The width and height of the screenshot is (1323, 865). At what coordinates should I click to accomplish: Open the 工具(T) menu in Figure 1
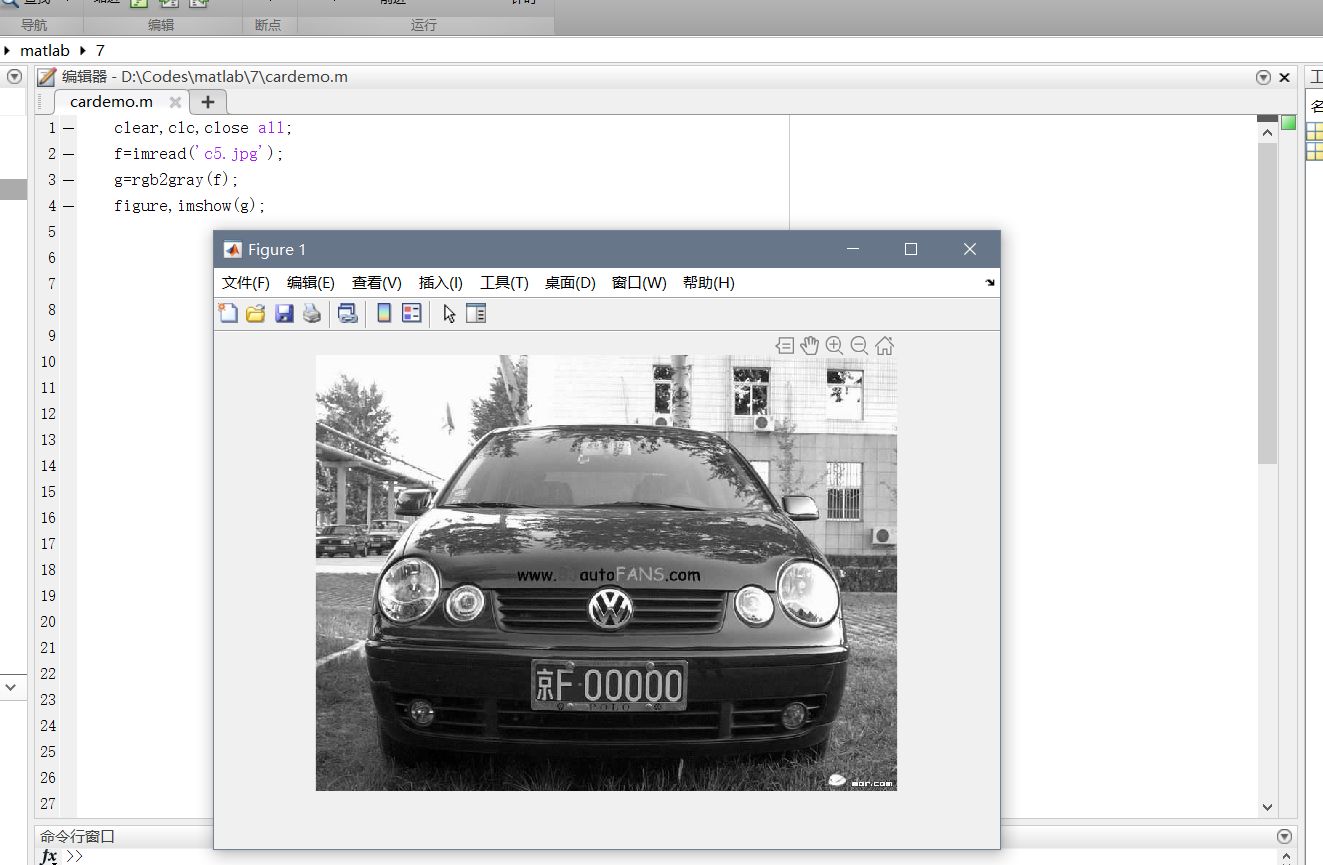tap(504, 283)
